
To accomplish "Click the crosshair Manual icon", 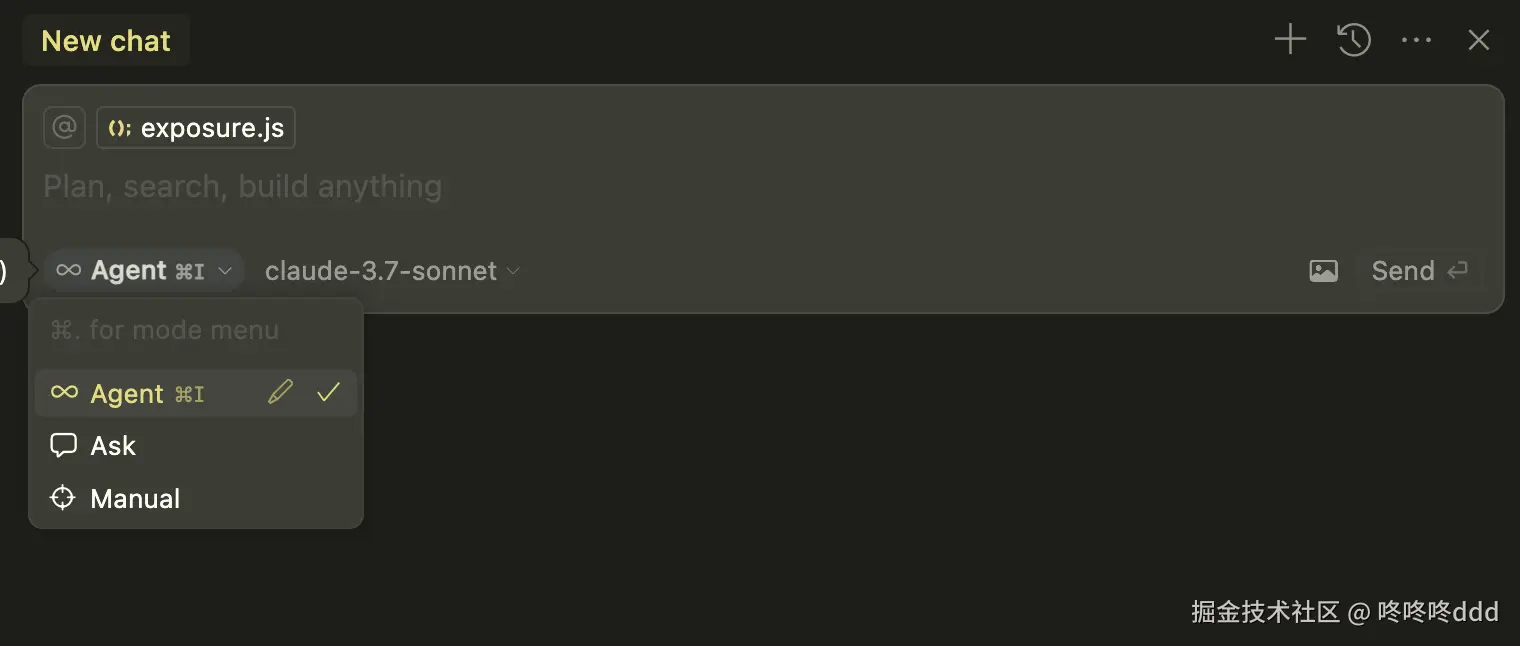I will (63, 498).
